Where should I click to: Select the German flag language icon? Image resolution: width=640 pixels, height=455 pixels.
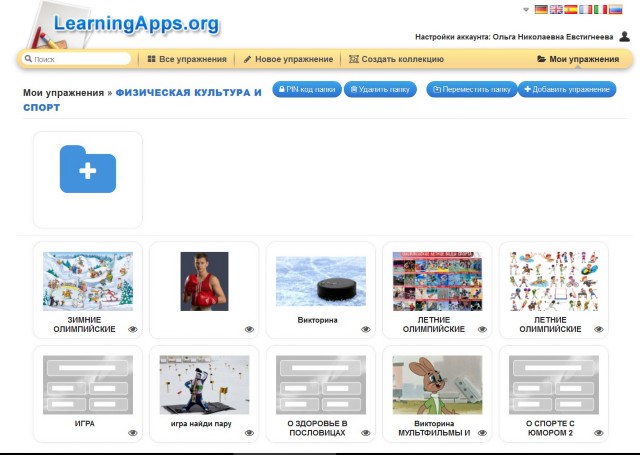(541, 9)
